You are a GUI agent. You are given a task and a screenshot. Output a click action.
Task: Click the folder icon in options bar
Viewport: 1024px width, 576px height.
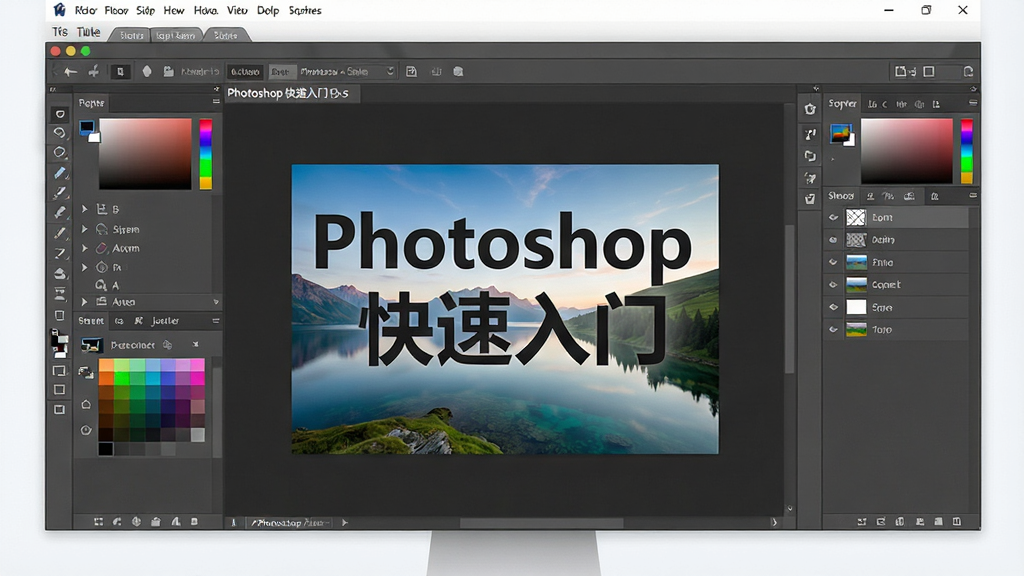click(168, 72)
